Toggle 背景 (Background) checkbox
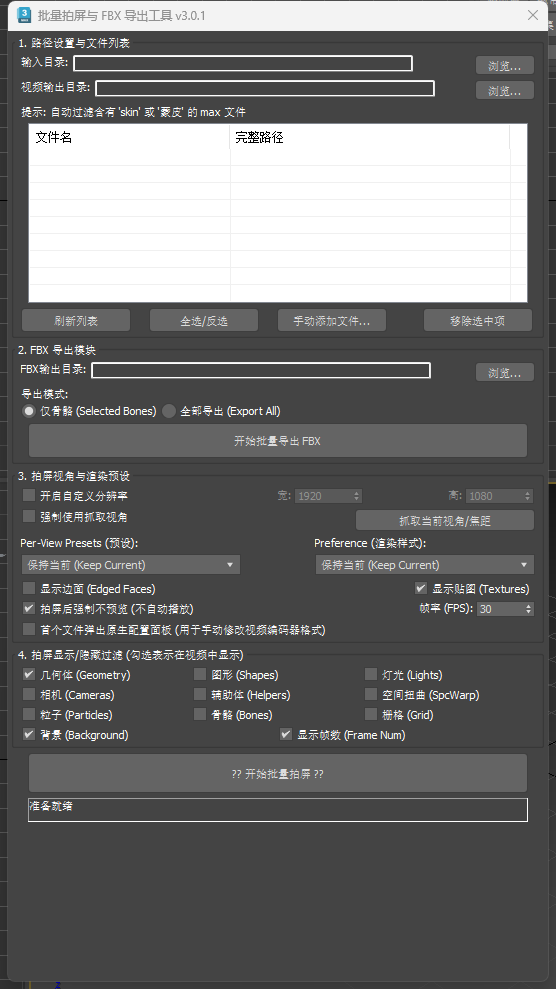 click(29, 735)
